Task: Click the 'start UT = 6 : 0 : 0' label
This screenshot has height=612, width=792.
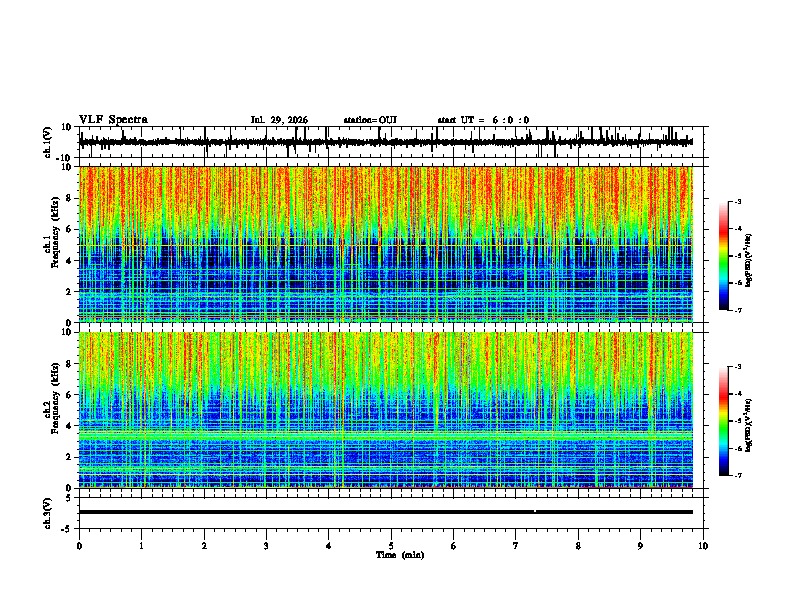Action: (x=483, y=120)
